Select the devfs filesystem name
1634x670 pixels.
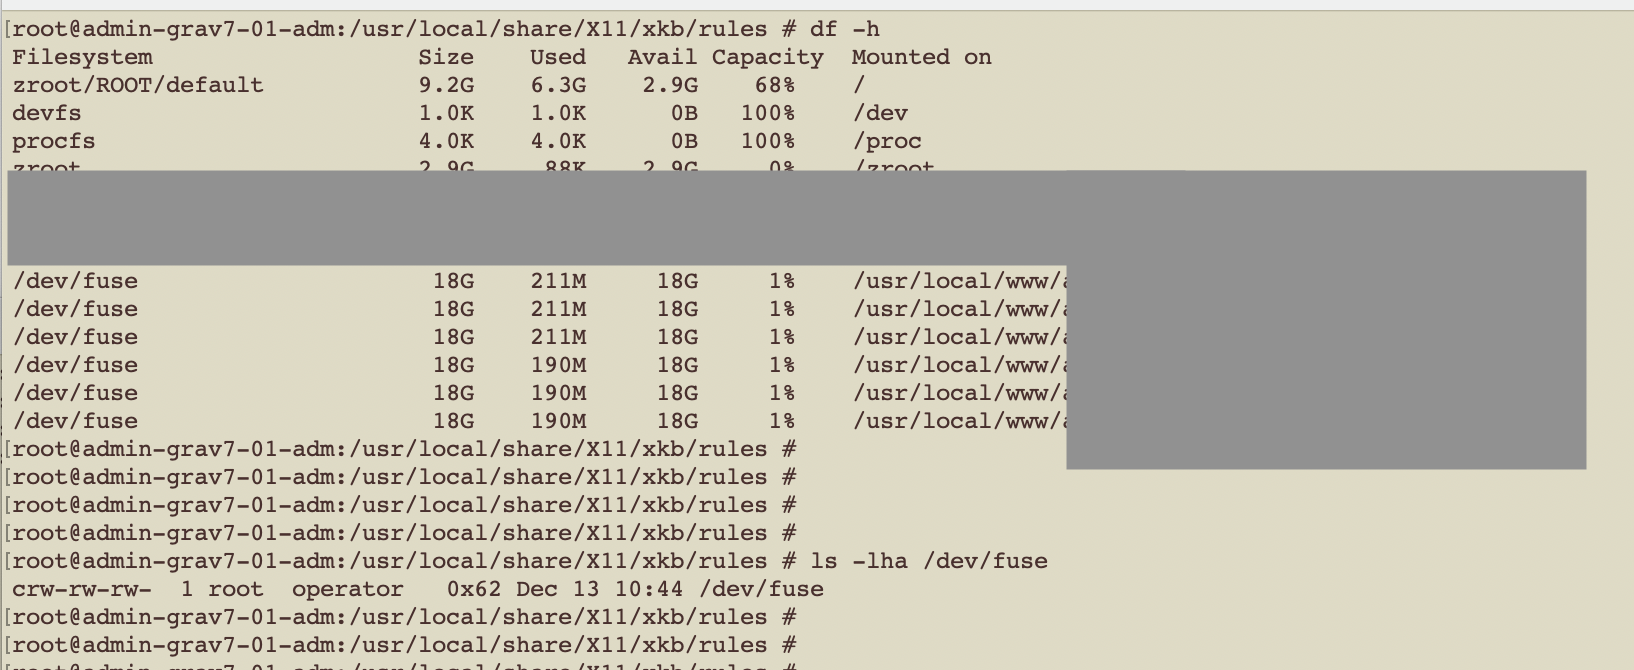point(47,113)
